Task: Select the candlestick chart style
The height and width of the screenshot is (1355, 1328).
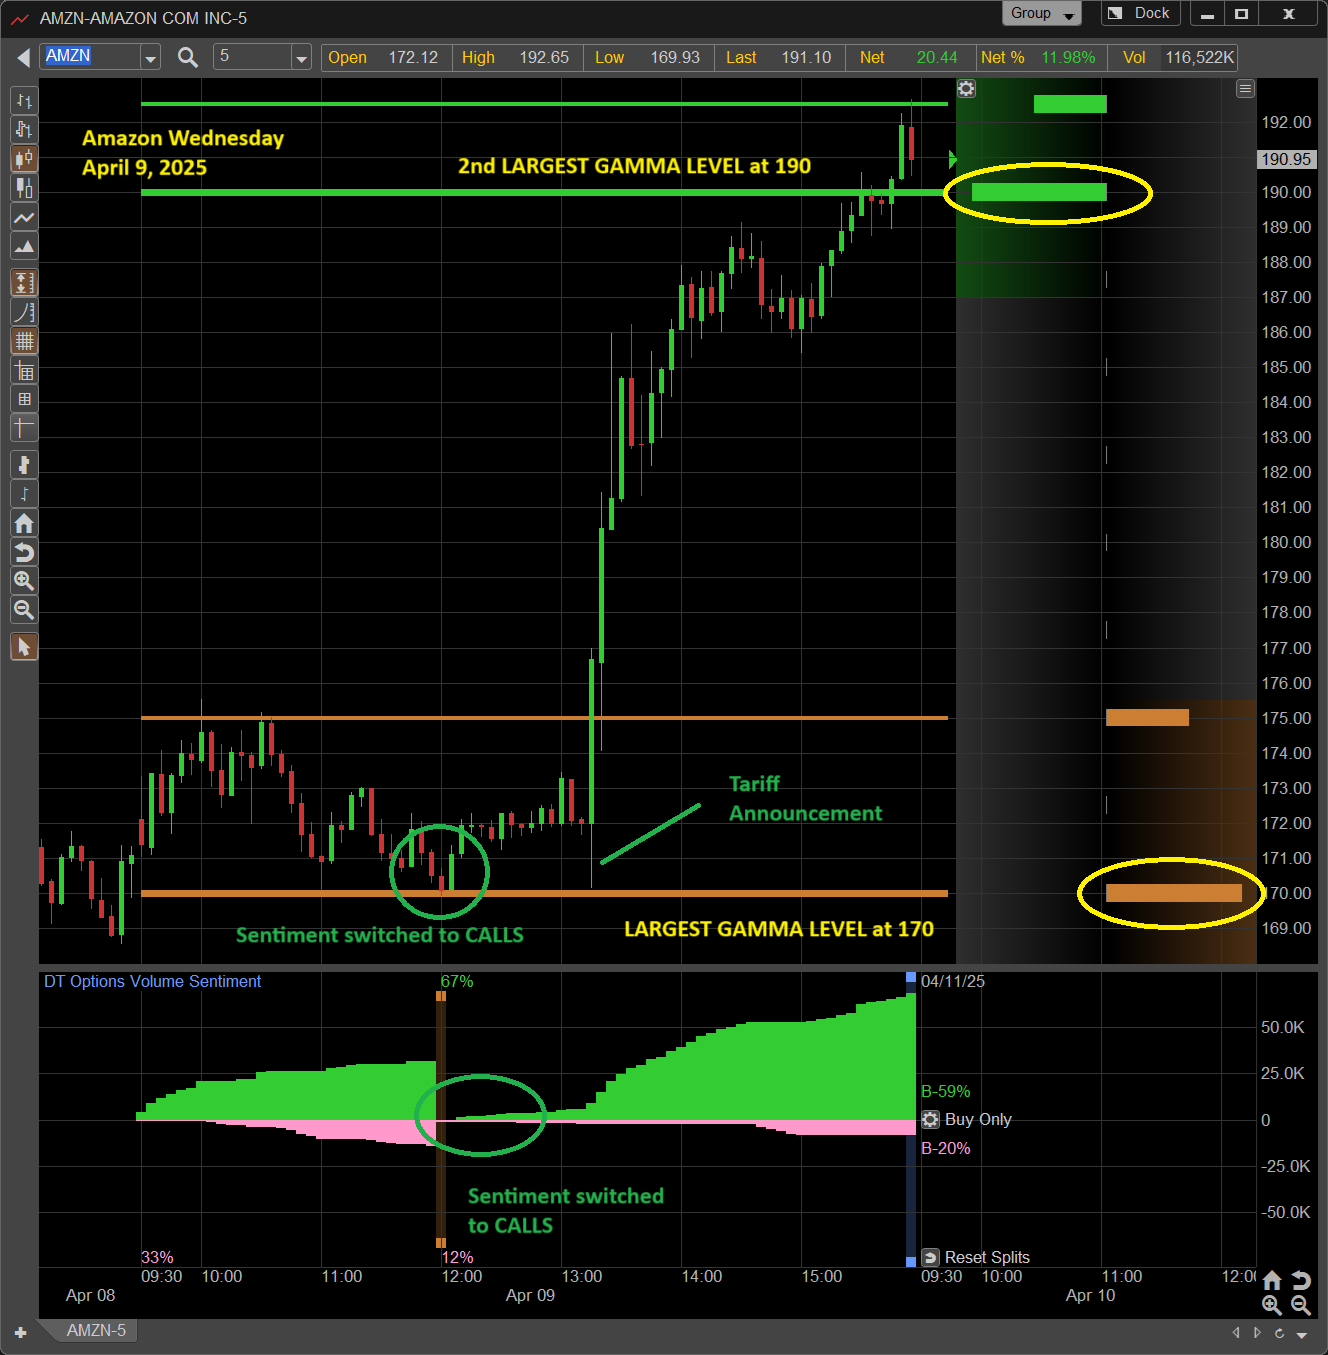Action: click(24, 158)
